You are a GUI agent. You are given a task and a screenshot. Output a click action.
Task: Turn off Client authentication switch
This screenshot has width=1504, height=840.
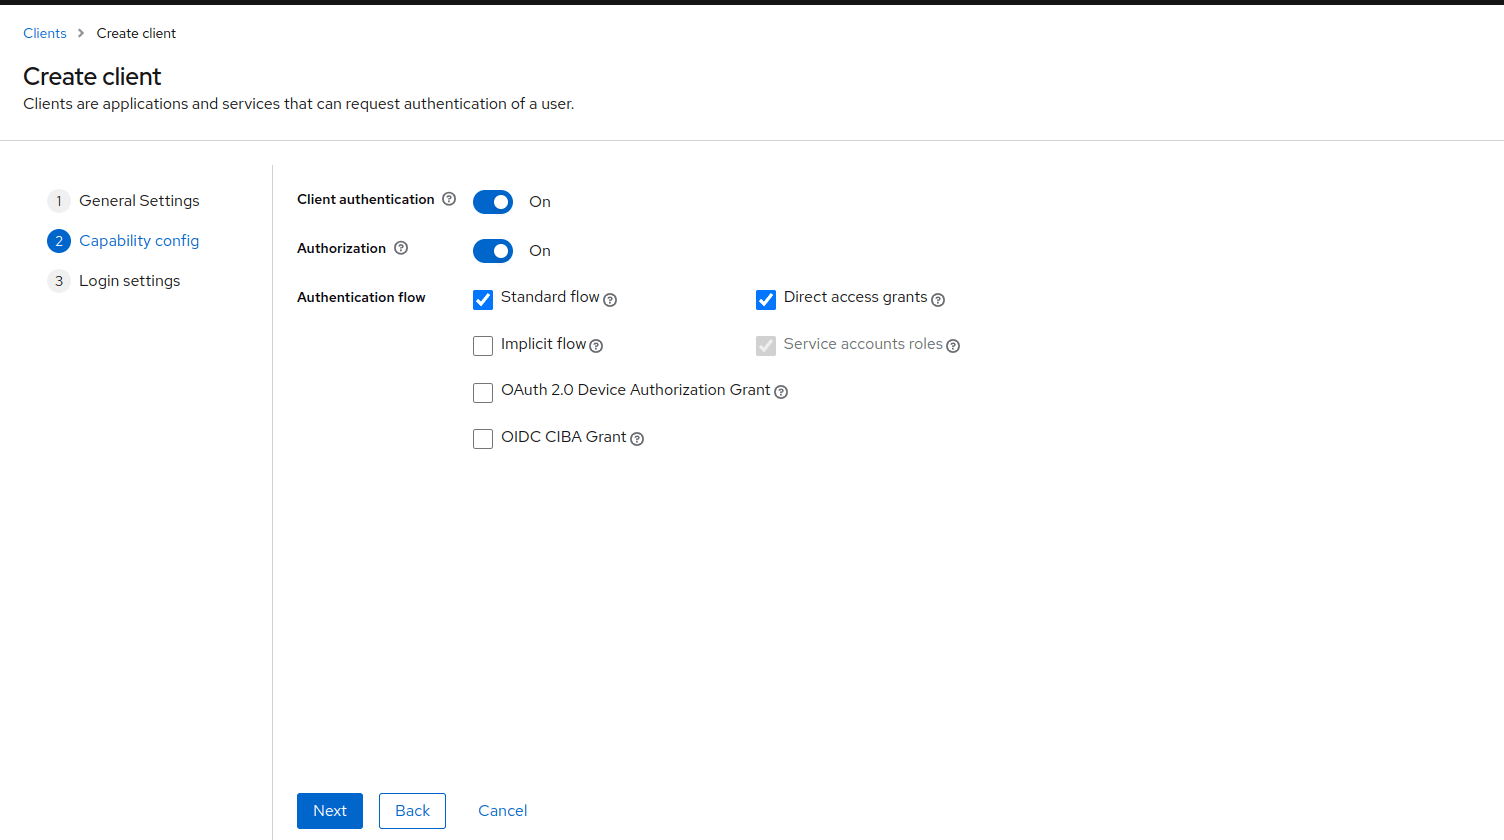[x=493, y=202]
